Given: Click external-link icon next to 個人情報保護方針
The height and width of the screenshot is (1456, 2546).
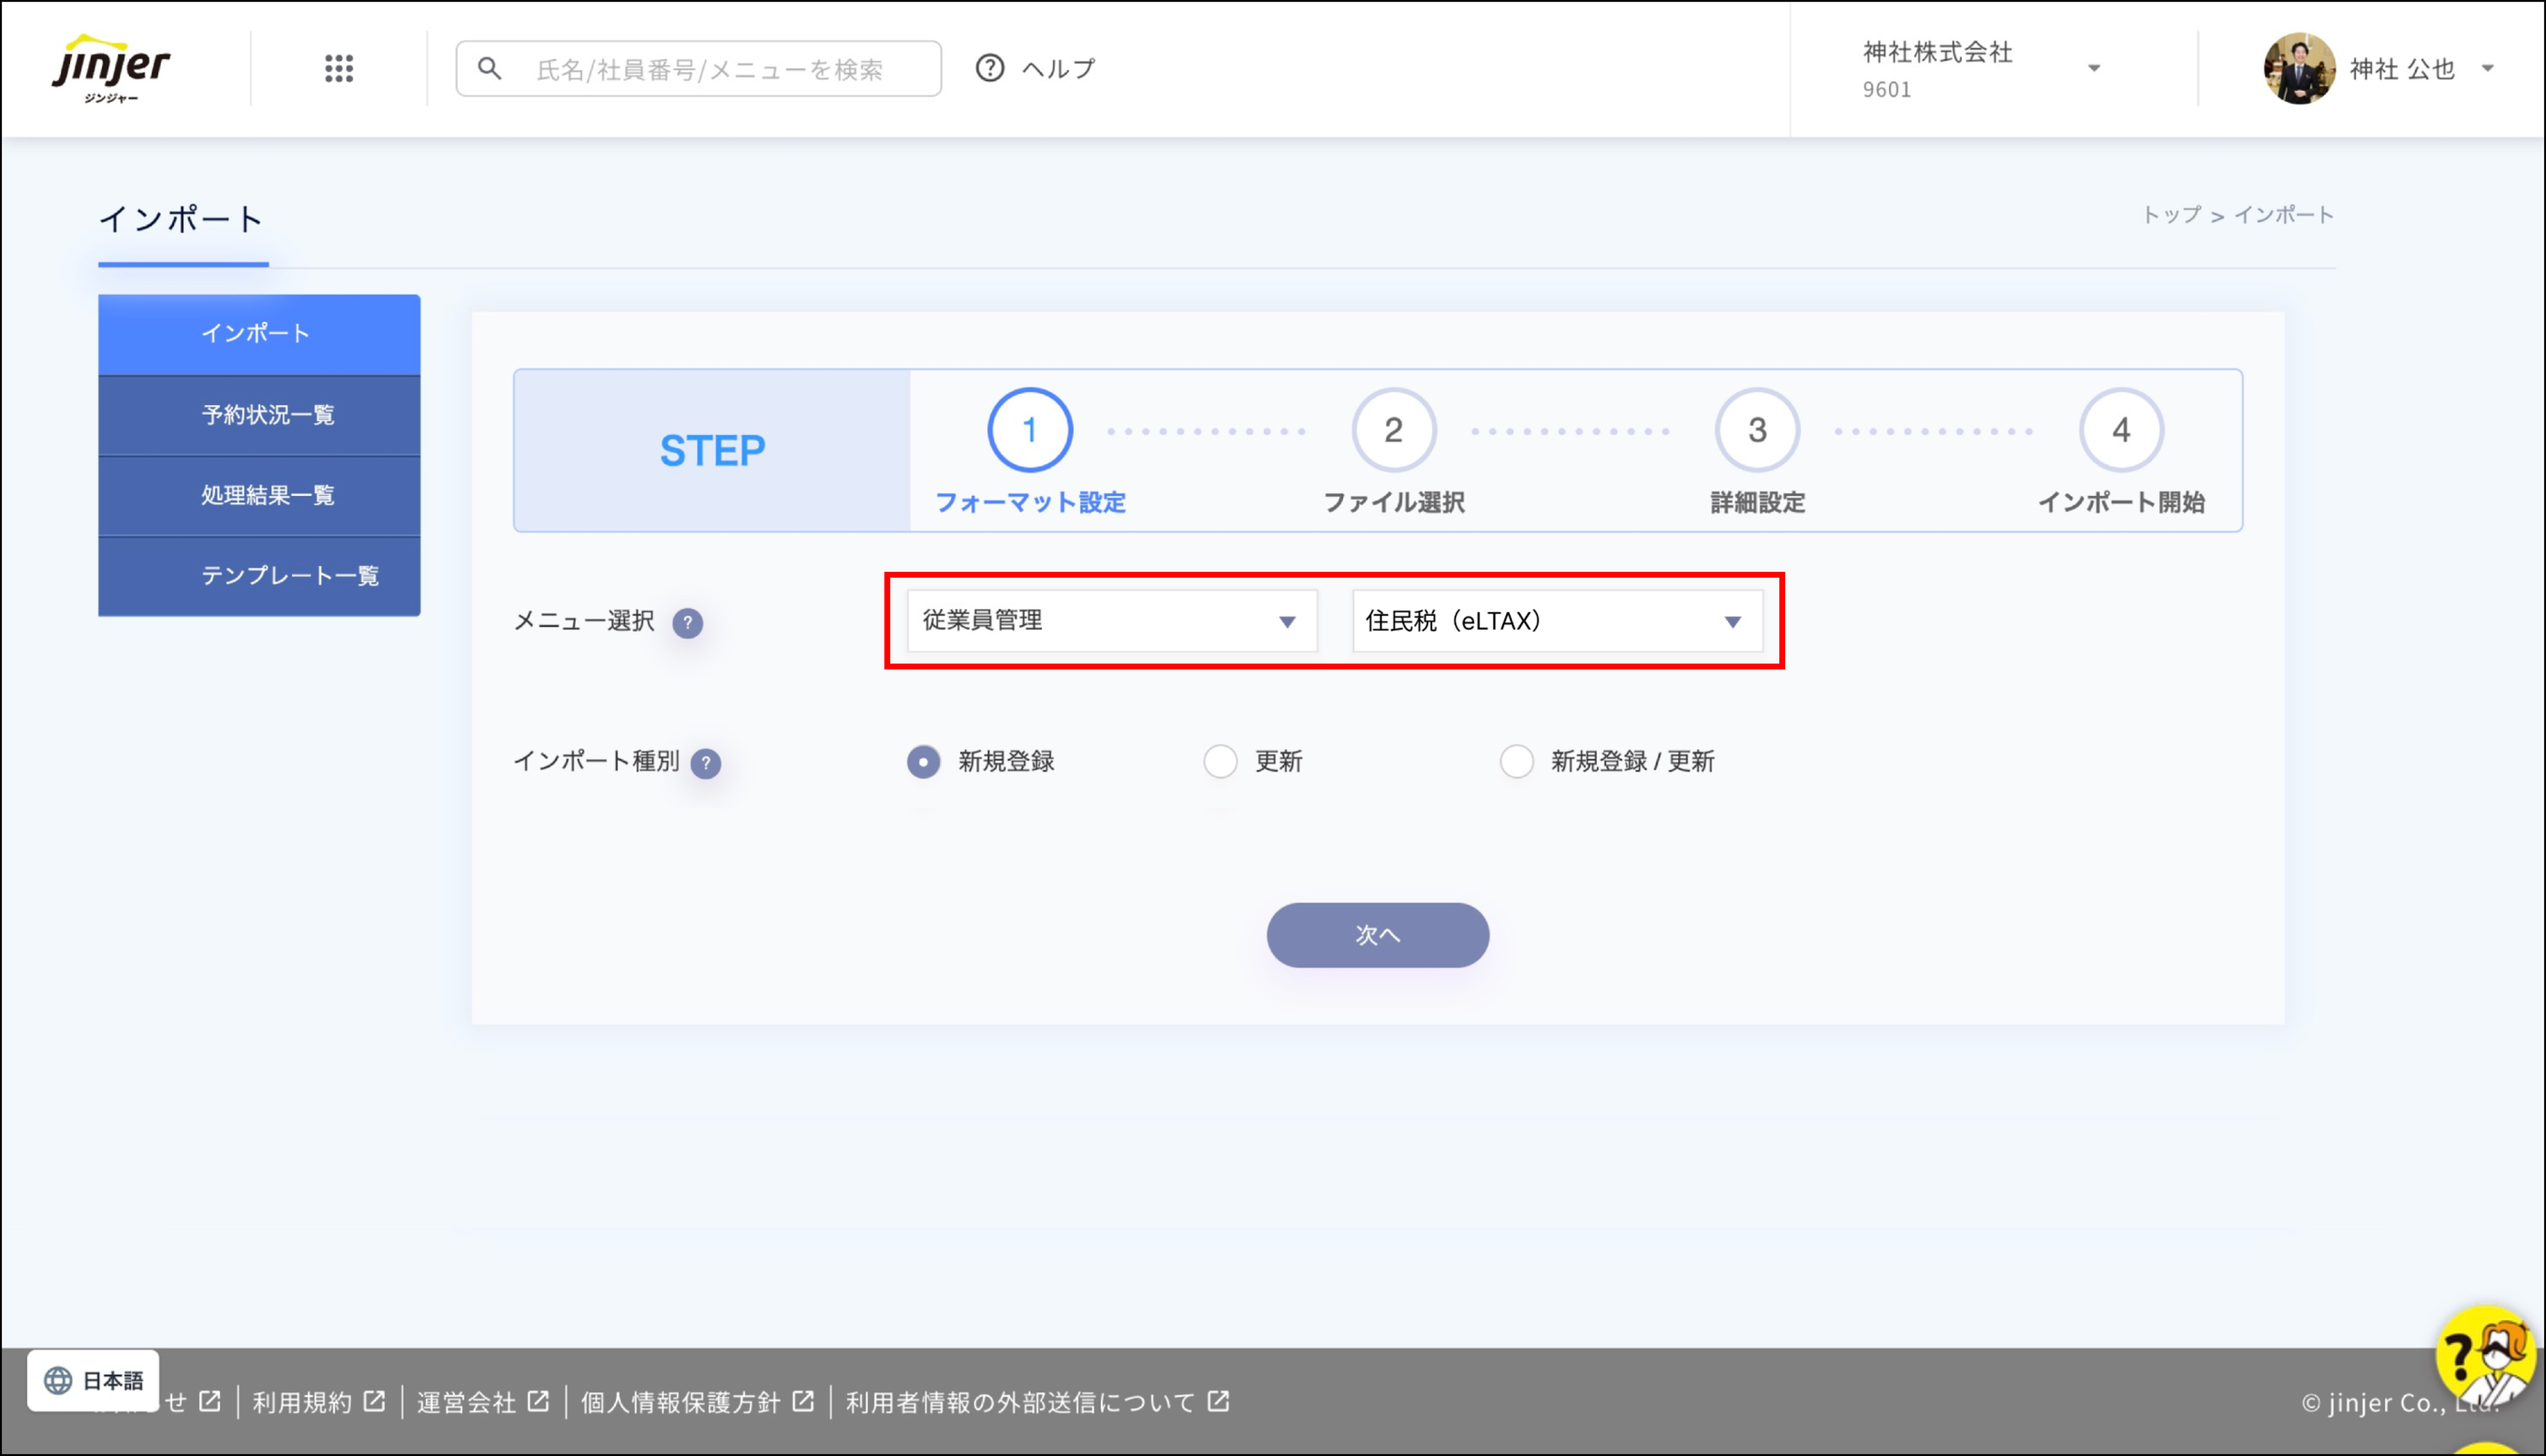Looking at the screenshot, I should click(803, 1401).
